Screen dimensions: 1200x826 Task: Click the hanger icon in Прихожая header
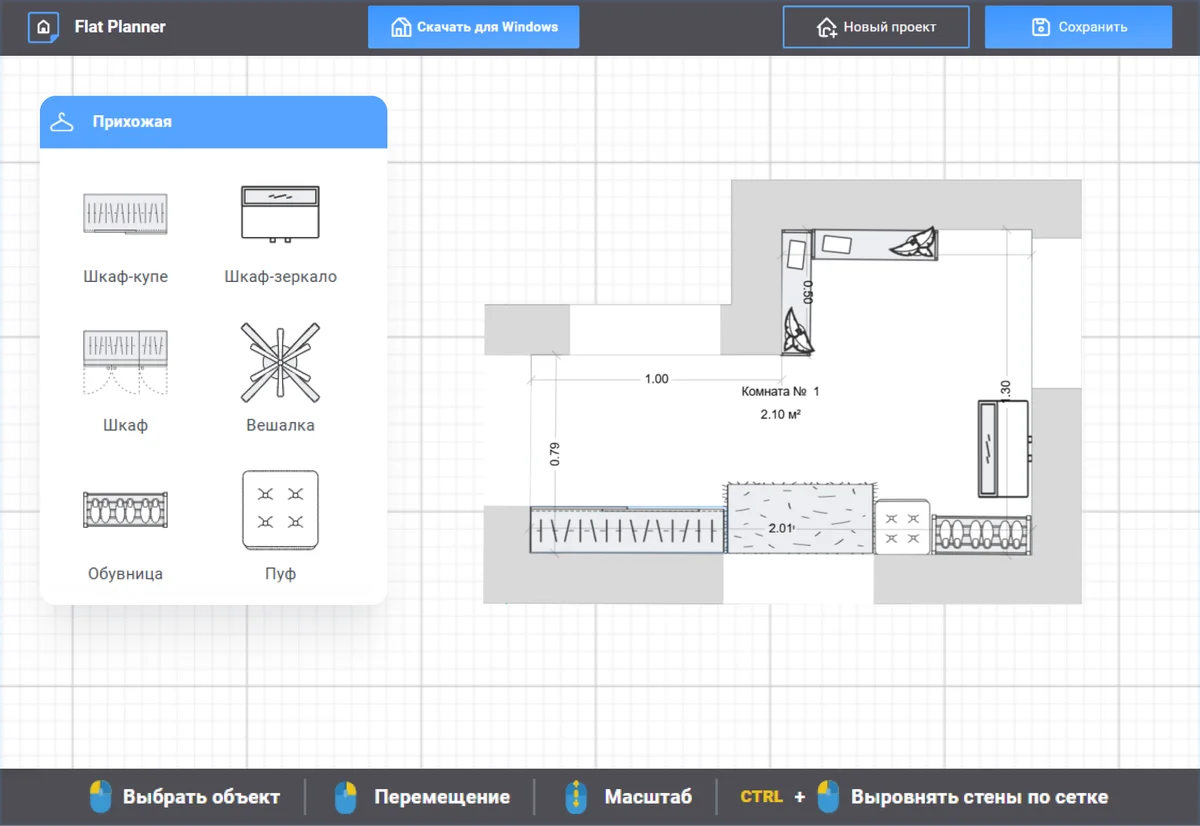click(x=62, y=122)
